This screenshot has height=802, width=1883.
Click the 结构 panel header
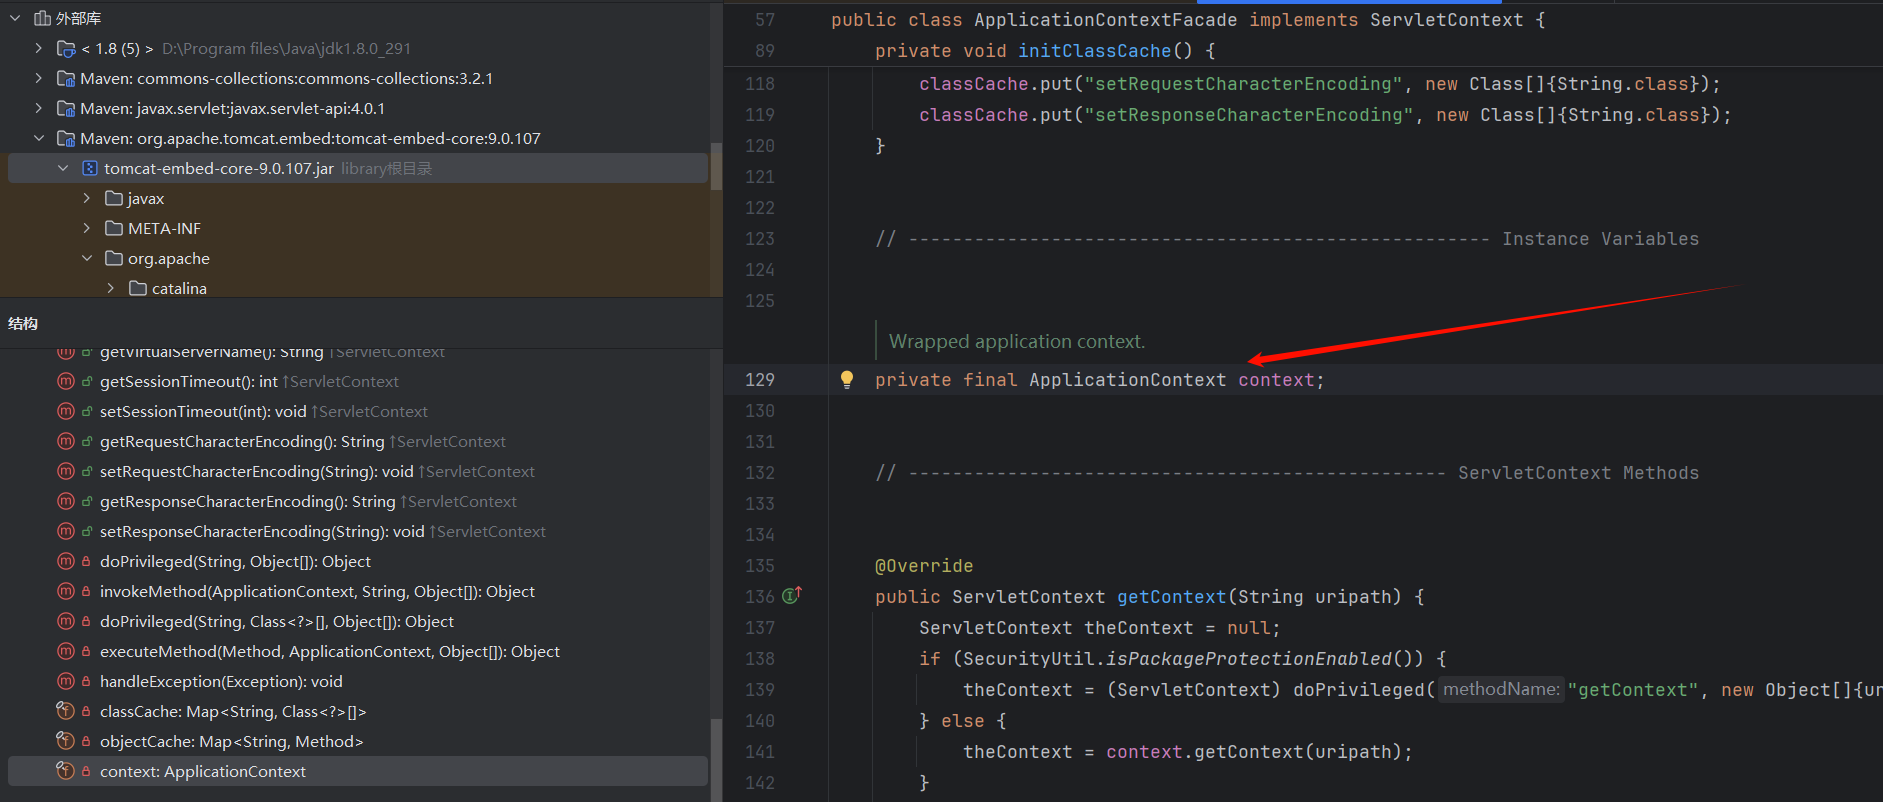23,323
